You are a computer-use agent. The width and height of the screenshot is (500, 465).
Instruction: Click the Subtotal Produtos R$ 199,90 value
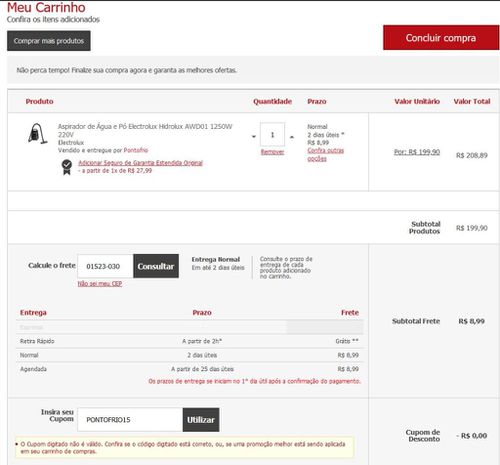pyautogui.click(x=472, y=228)
